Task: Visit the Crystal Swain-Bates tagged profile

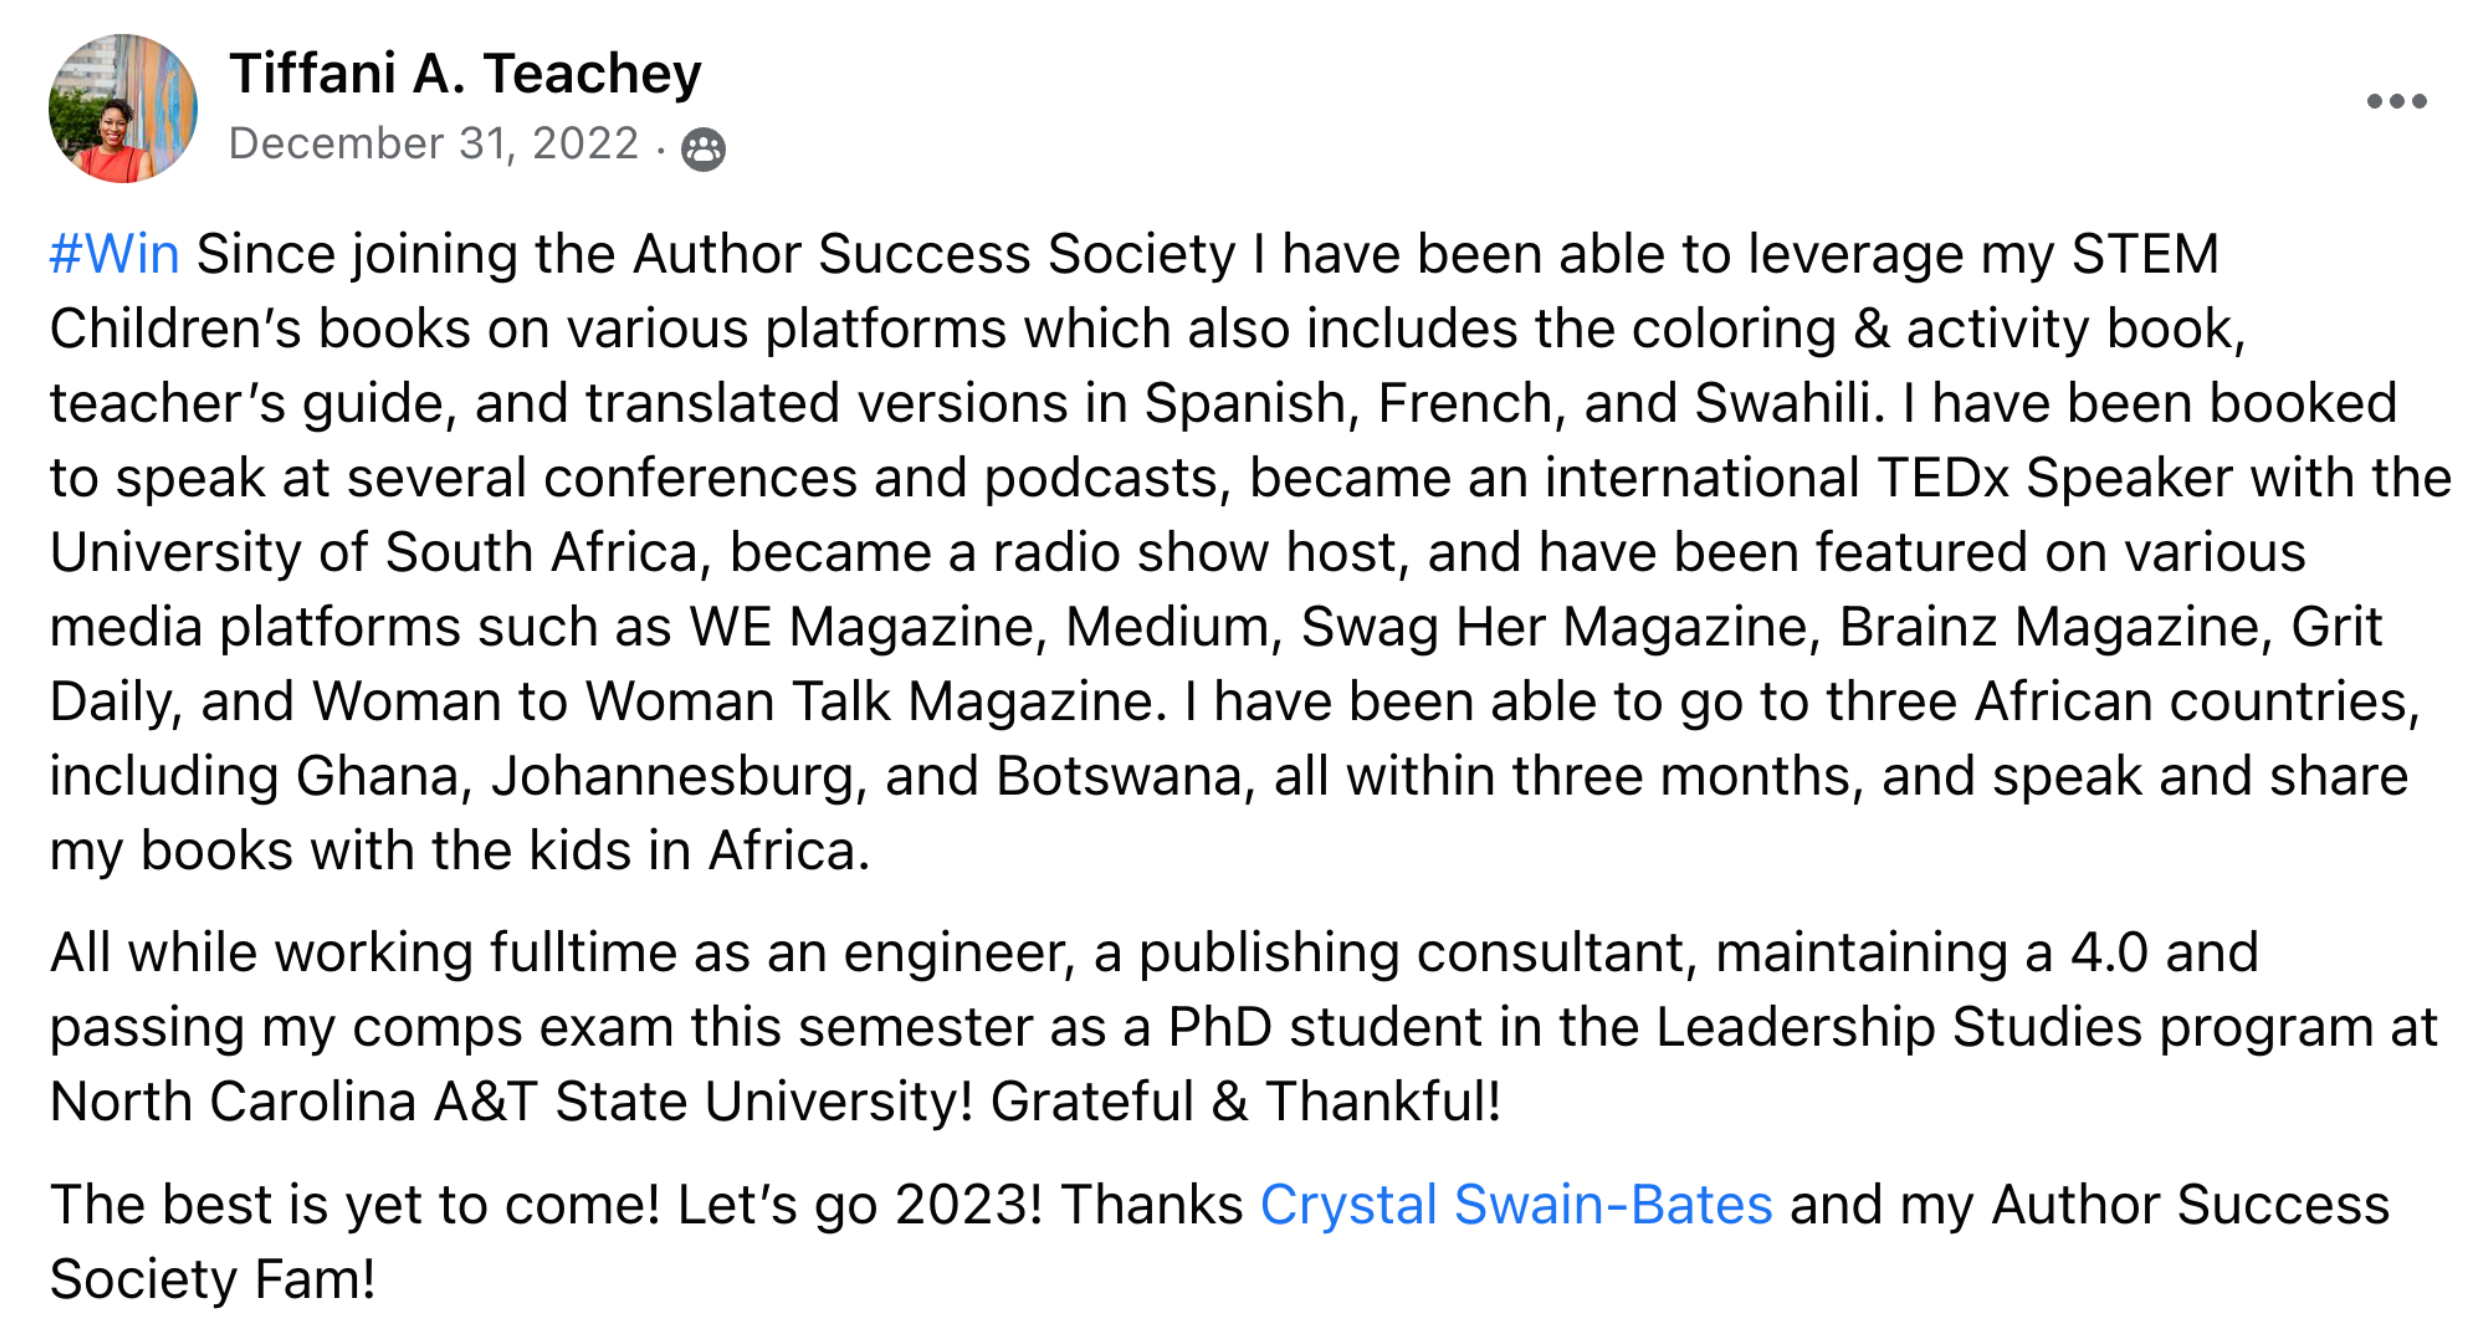Action: click(1516, 1204)
